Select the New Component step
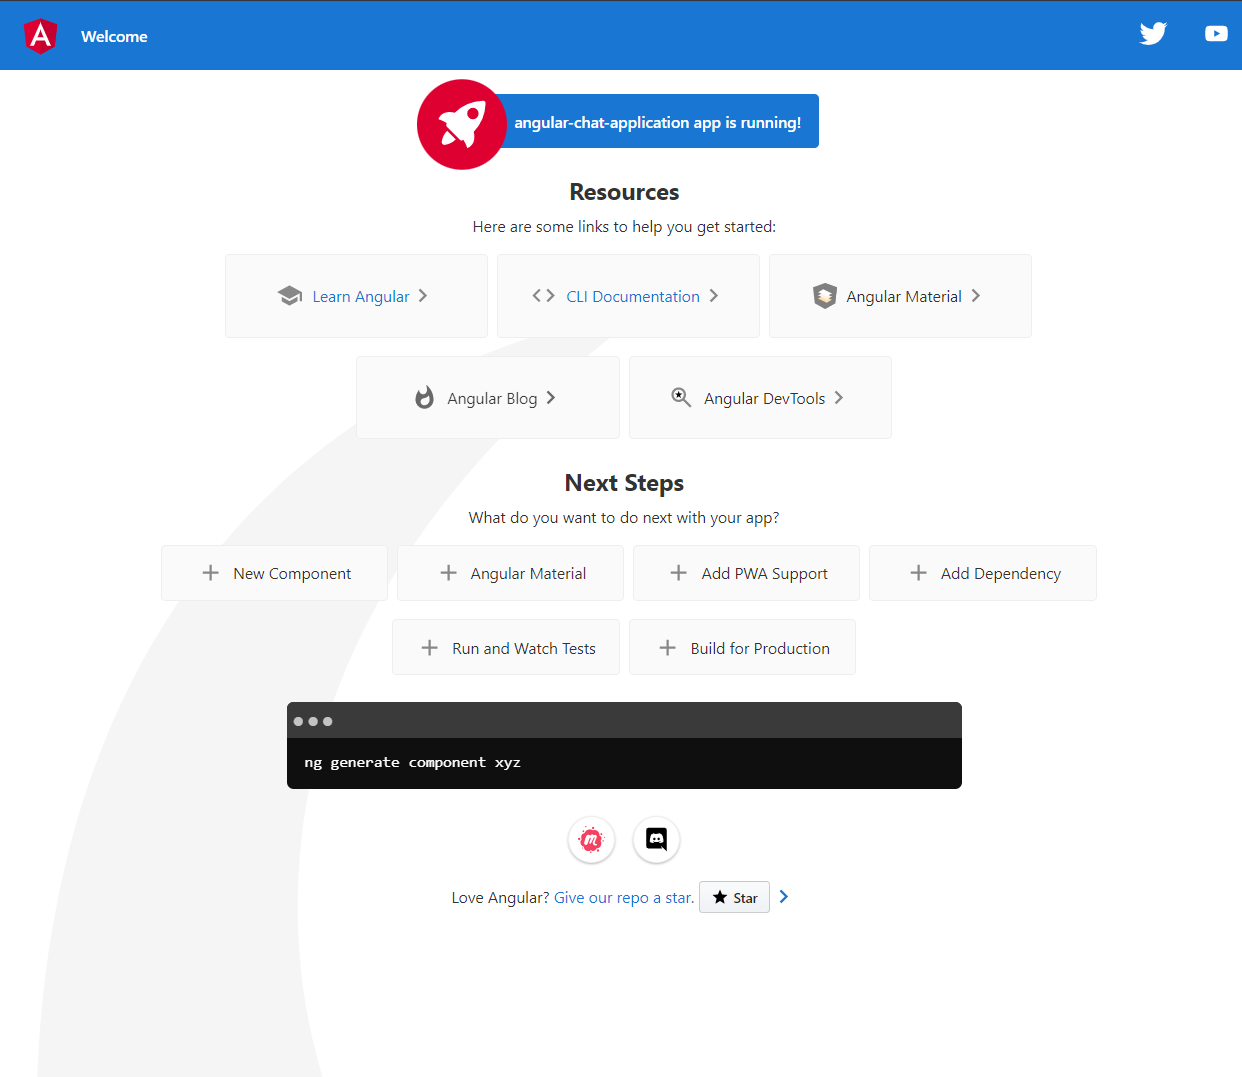1242x1077 pixels. point(274,573)
